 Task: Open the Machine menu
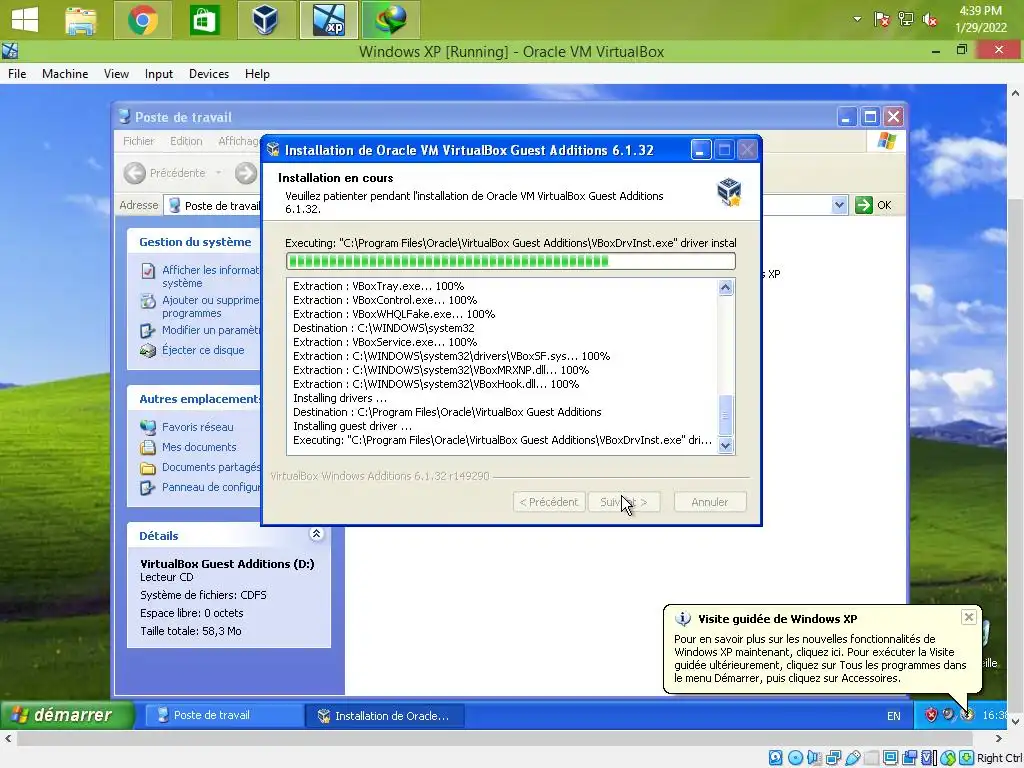(x=65, y=74)
